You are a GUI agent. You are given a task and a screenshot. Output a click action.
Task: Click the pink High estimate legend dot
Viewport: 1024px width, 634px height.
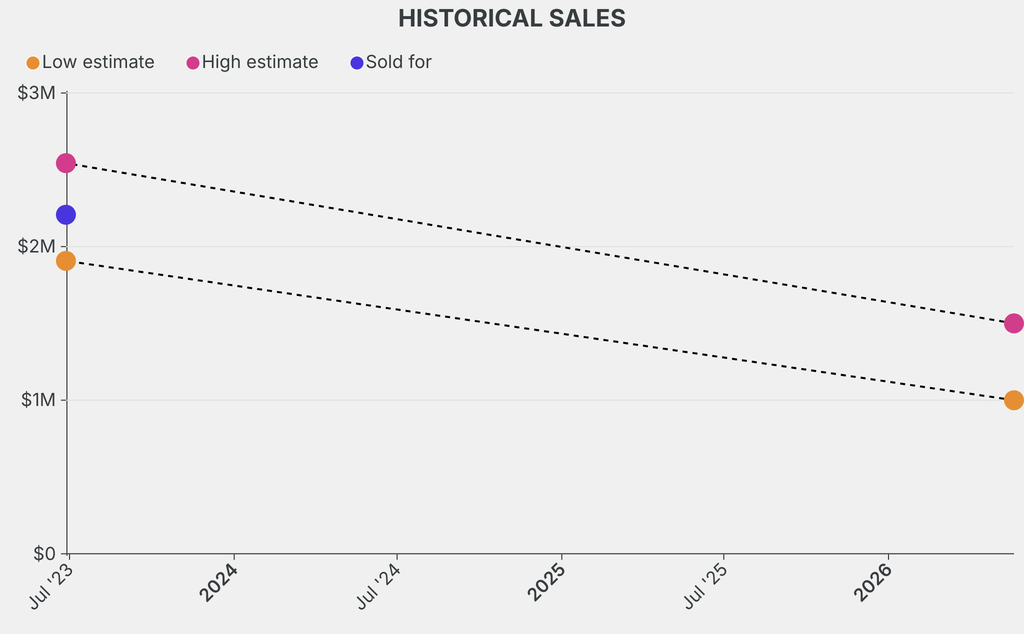coord(193,63)
